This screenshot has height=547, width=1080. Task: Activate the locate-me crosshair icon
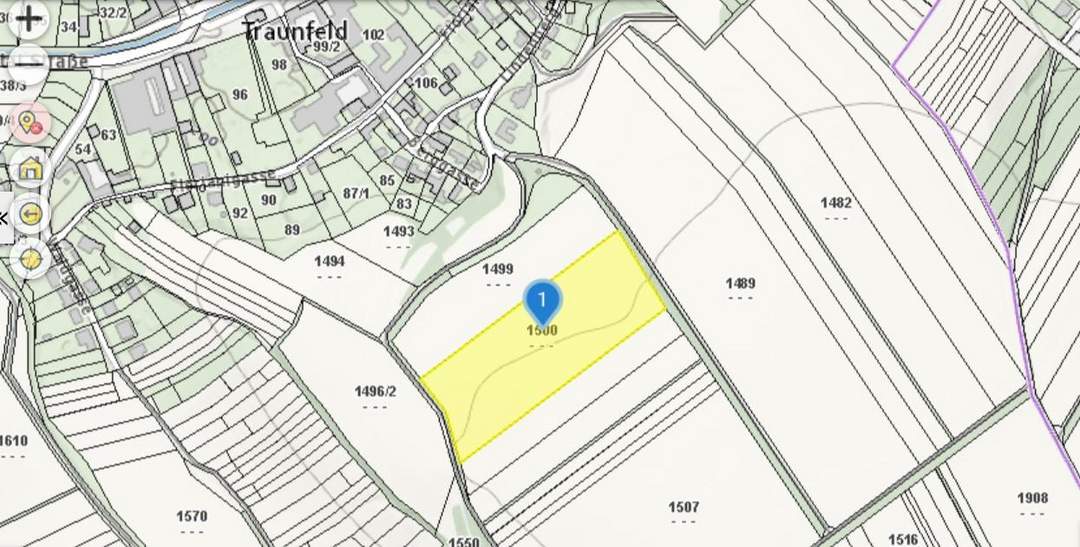click(30, 259)
